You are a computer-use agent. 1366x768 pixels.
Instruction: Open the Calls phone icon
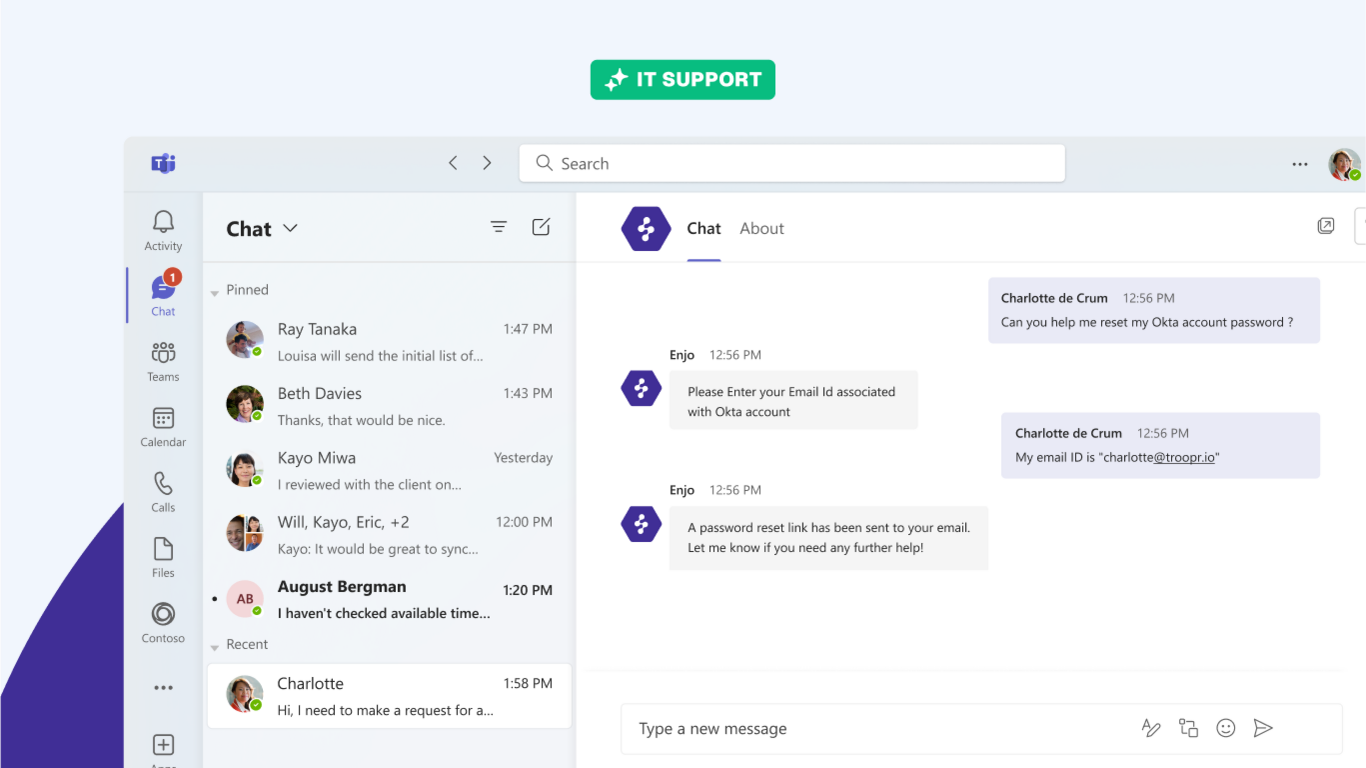(x=163, y=484)
